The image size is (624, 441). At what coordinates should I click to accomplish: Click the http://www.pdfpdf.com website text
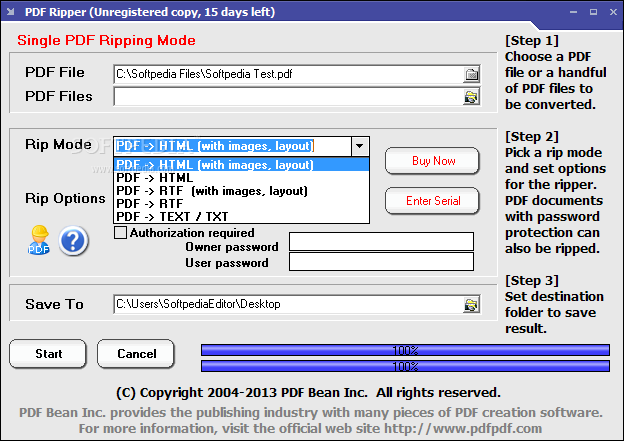463,429
